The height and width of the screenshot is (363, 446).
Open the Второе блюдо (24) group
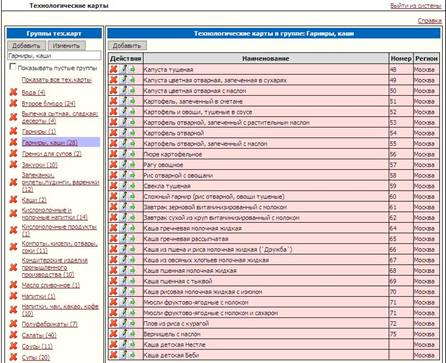pyautogui.click(x=49, y=104)
